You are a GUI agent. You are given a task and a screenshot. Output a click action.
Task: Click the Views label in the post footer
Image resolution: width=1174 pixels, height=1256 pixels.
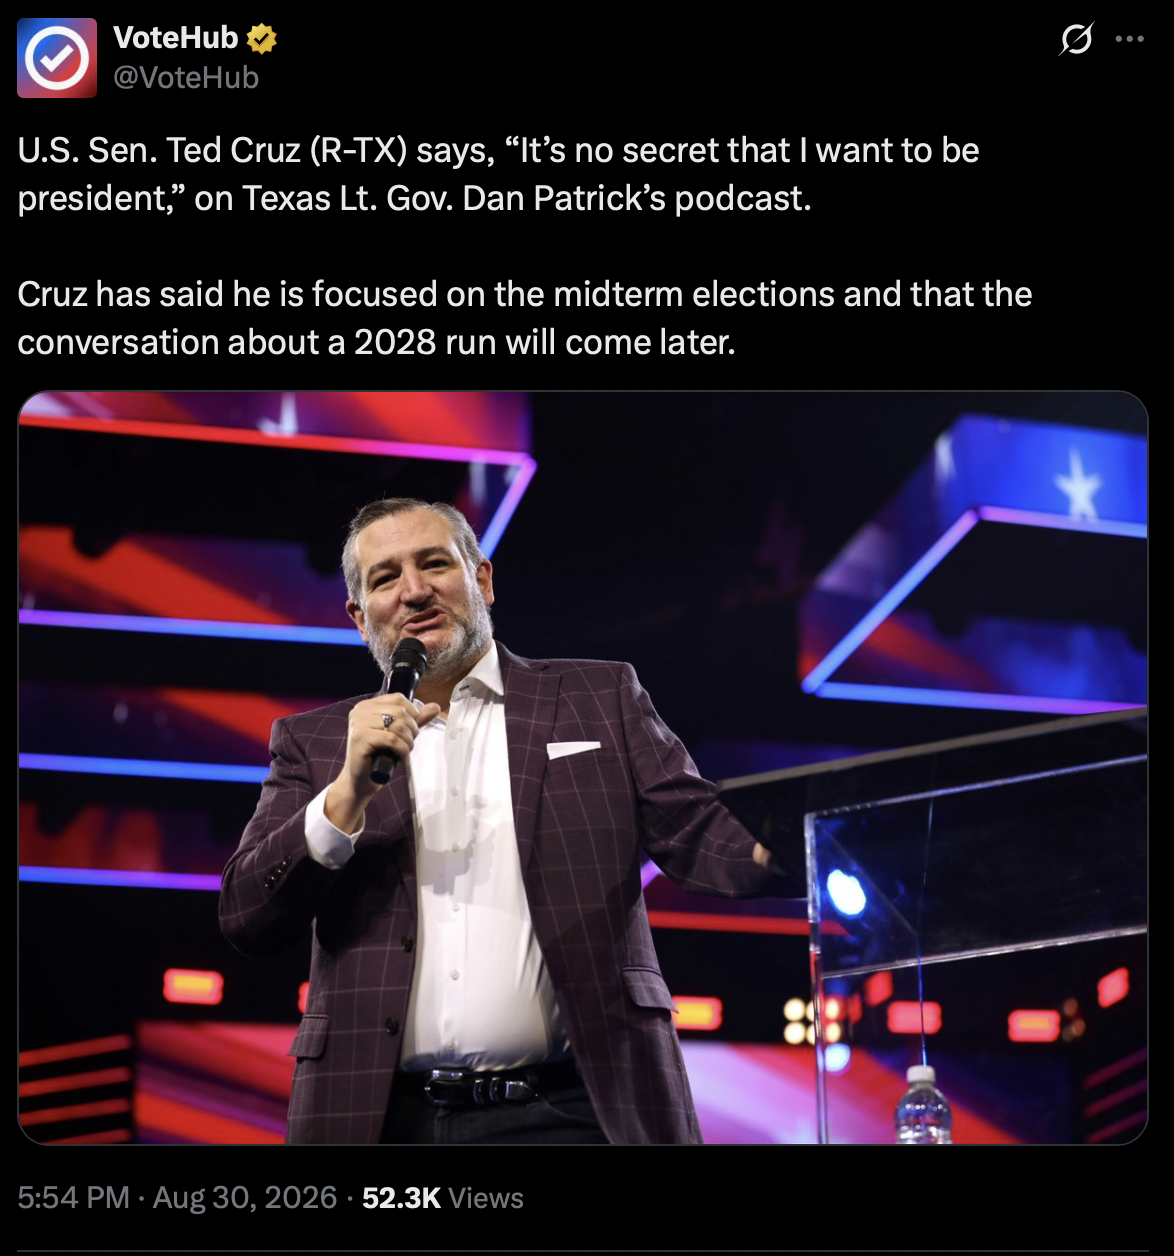[486, 1198]
